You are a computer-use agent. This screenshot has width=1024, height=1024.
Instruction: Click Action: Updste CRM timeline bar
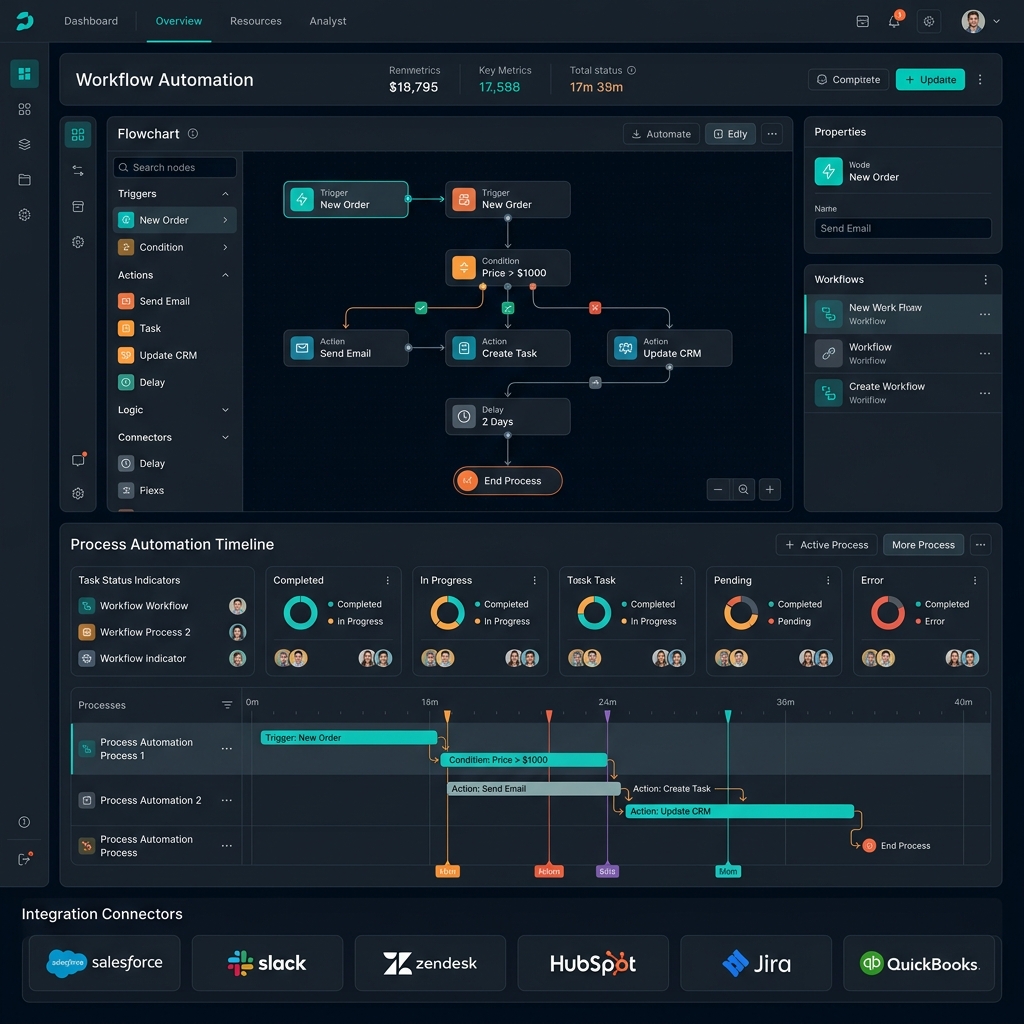tap(739, 811)
